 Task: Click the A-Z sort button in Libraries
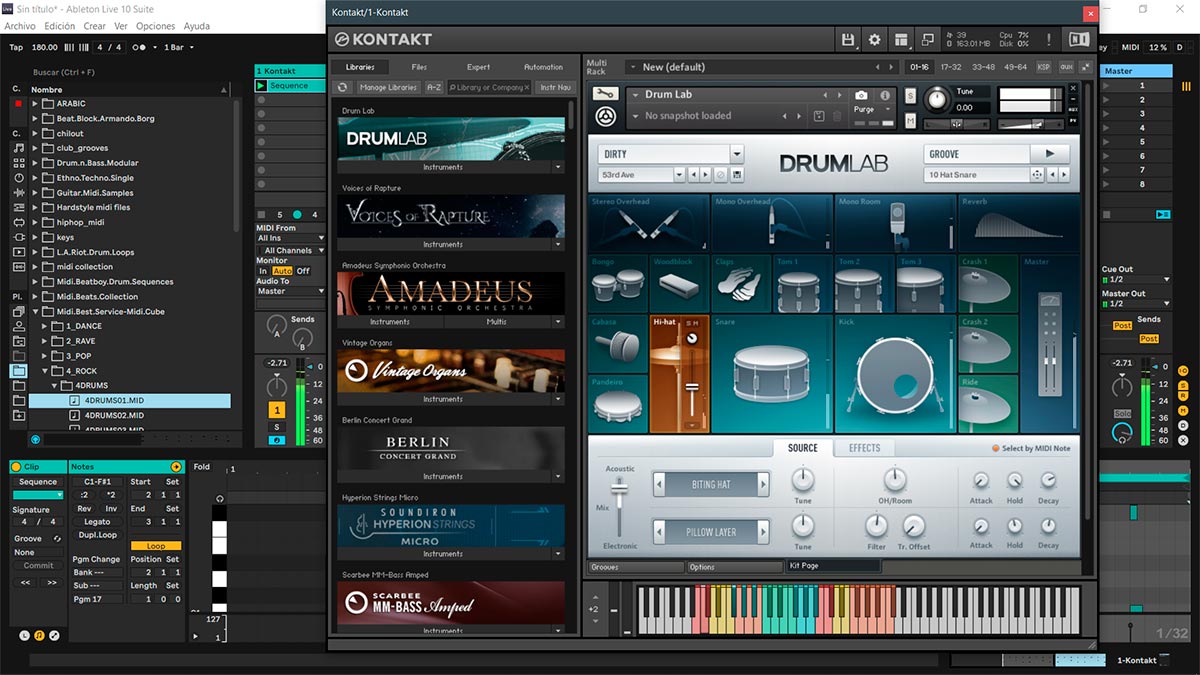(x=434, y=87)
